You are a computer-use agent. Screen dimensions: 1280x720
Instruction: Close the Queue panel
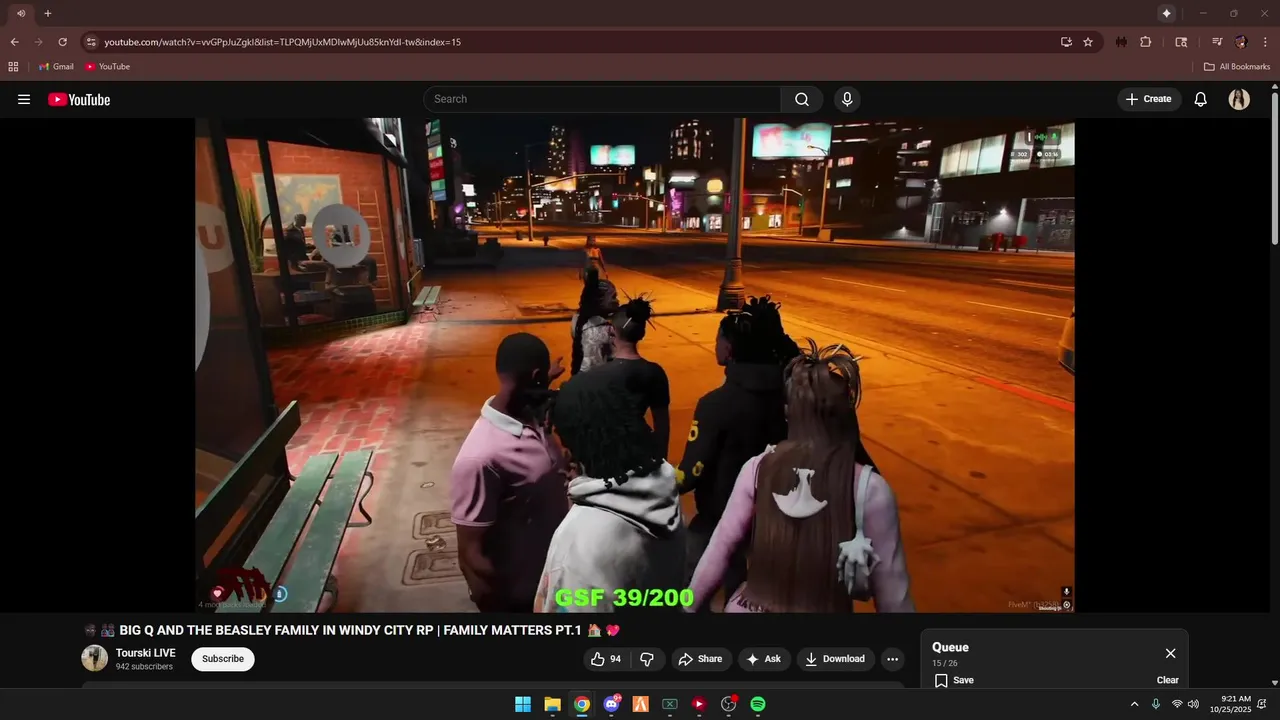coord(1170,653)
